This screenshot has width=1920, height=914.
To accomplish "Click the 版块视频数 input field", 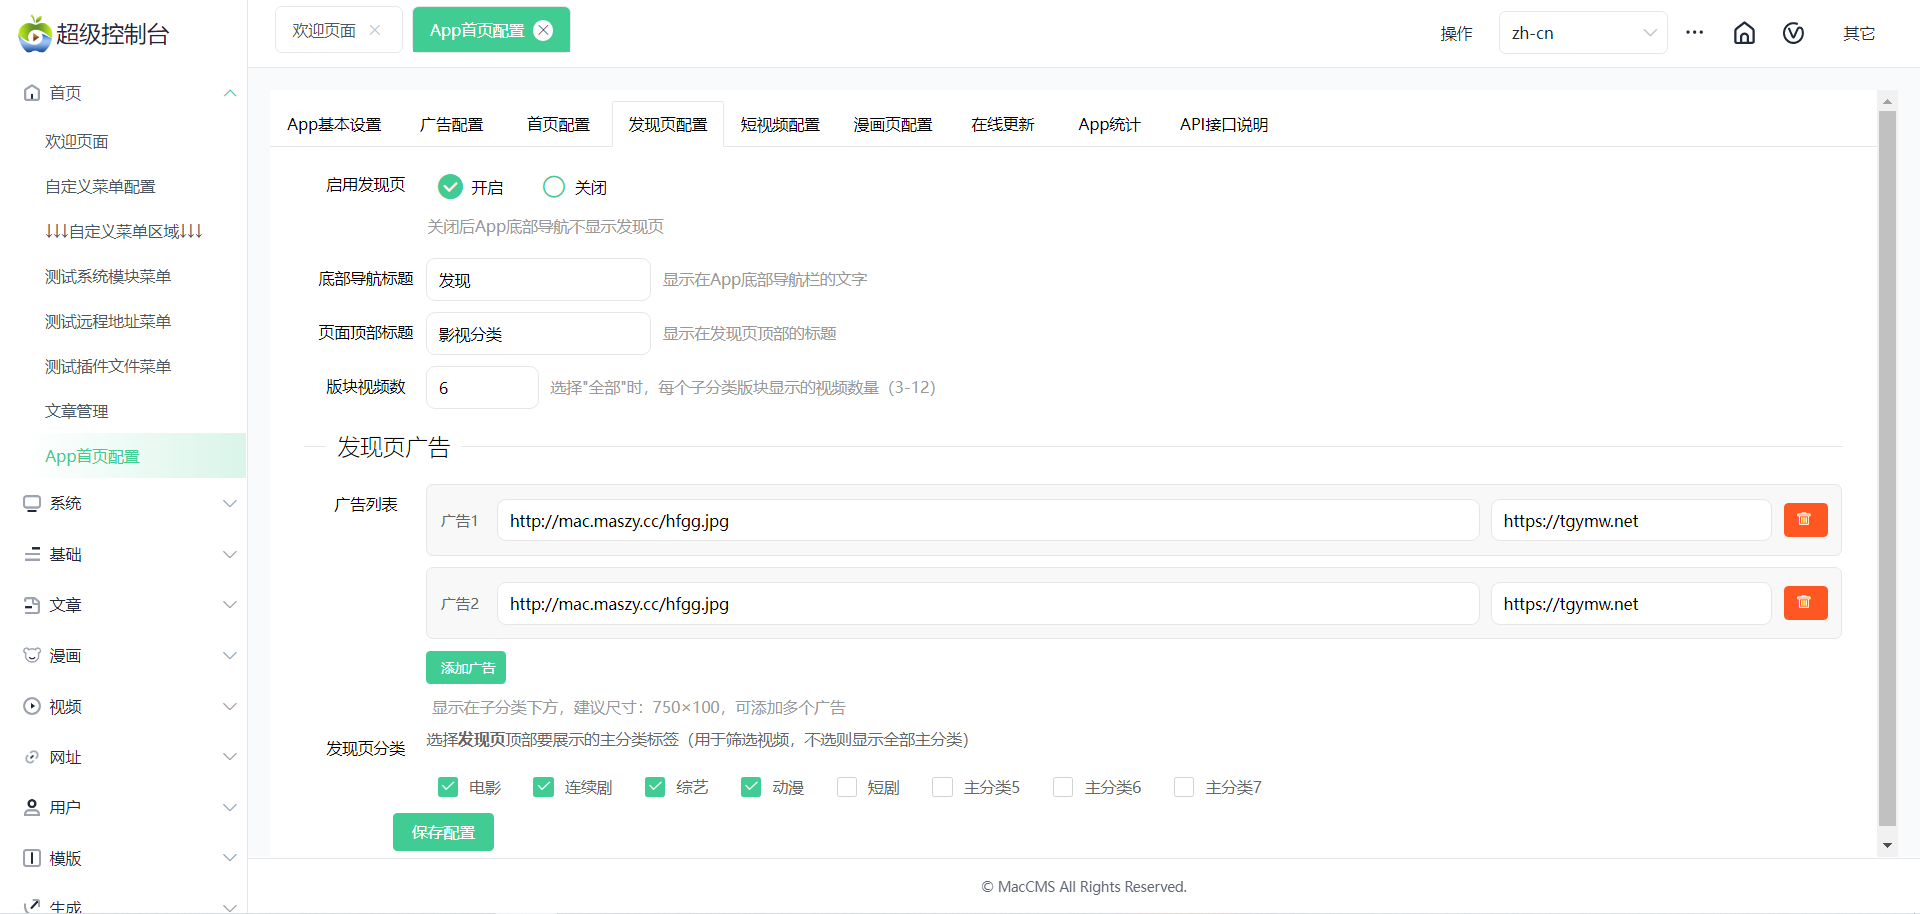I will coord(482,388).
